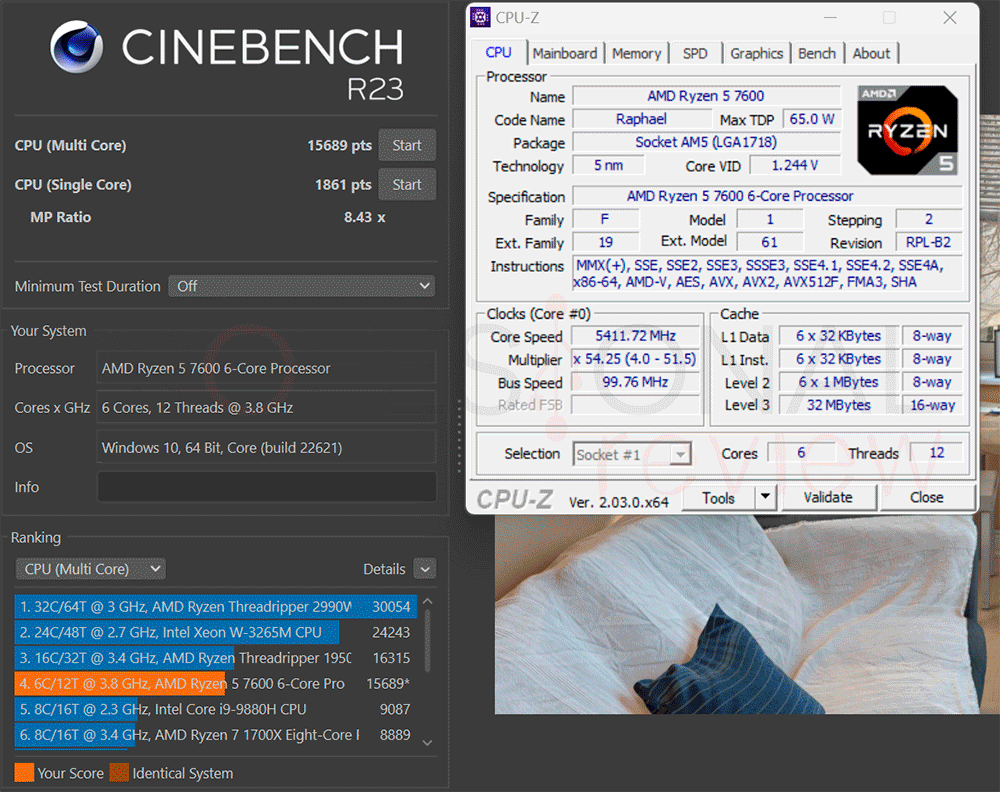Screen dimensions: 1000x792
Task: Switch to the Graphics tab
Action: [756, 54]
